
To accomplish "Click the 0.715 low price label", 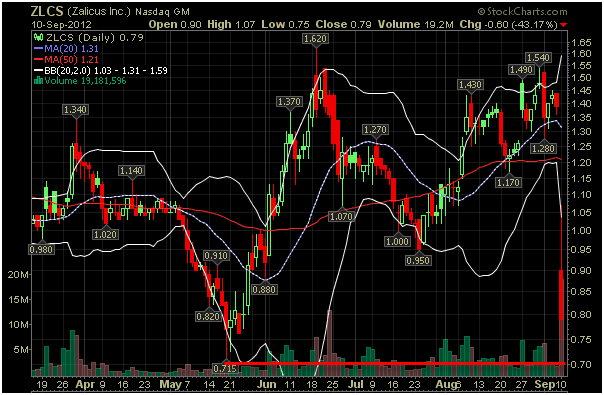I will 225,369.
